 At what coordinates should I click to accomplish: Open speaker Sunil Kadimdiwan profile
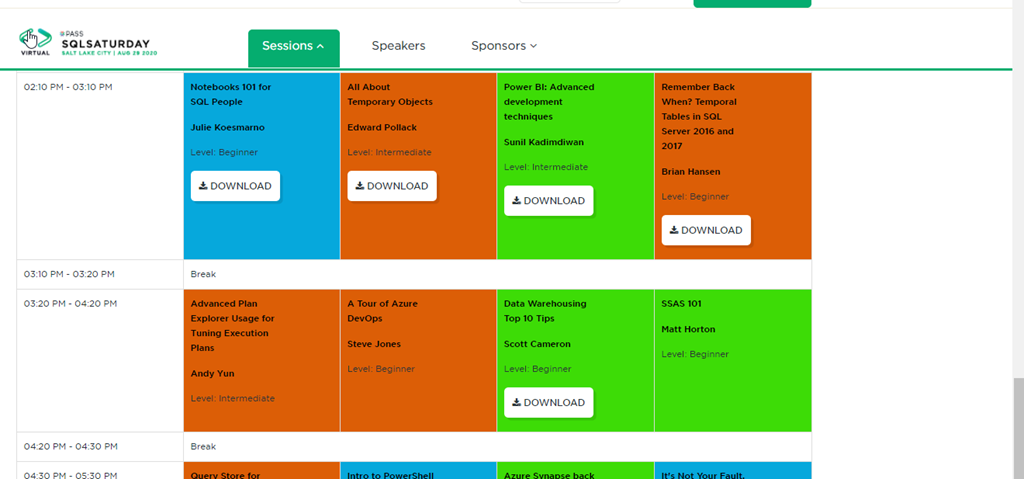click(x=544, y=143)
